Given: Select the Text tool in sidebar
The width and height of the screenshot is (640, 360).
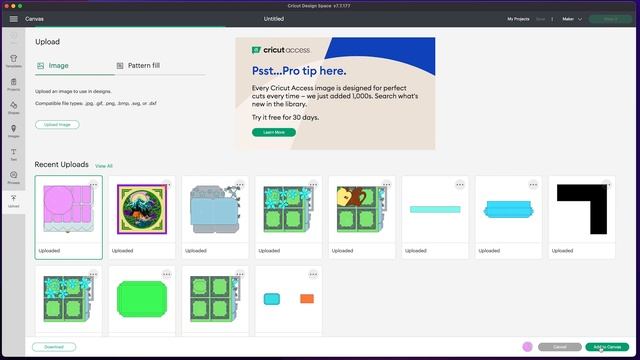Looking at the screenshot, I should pos(13,155).
